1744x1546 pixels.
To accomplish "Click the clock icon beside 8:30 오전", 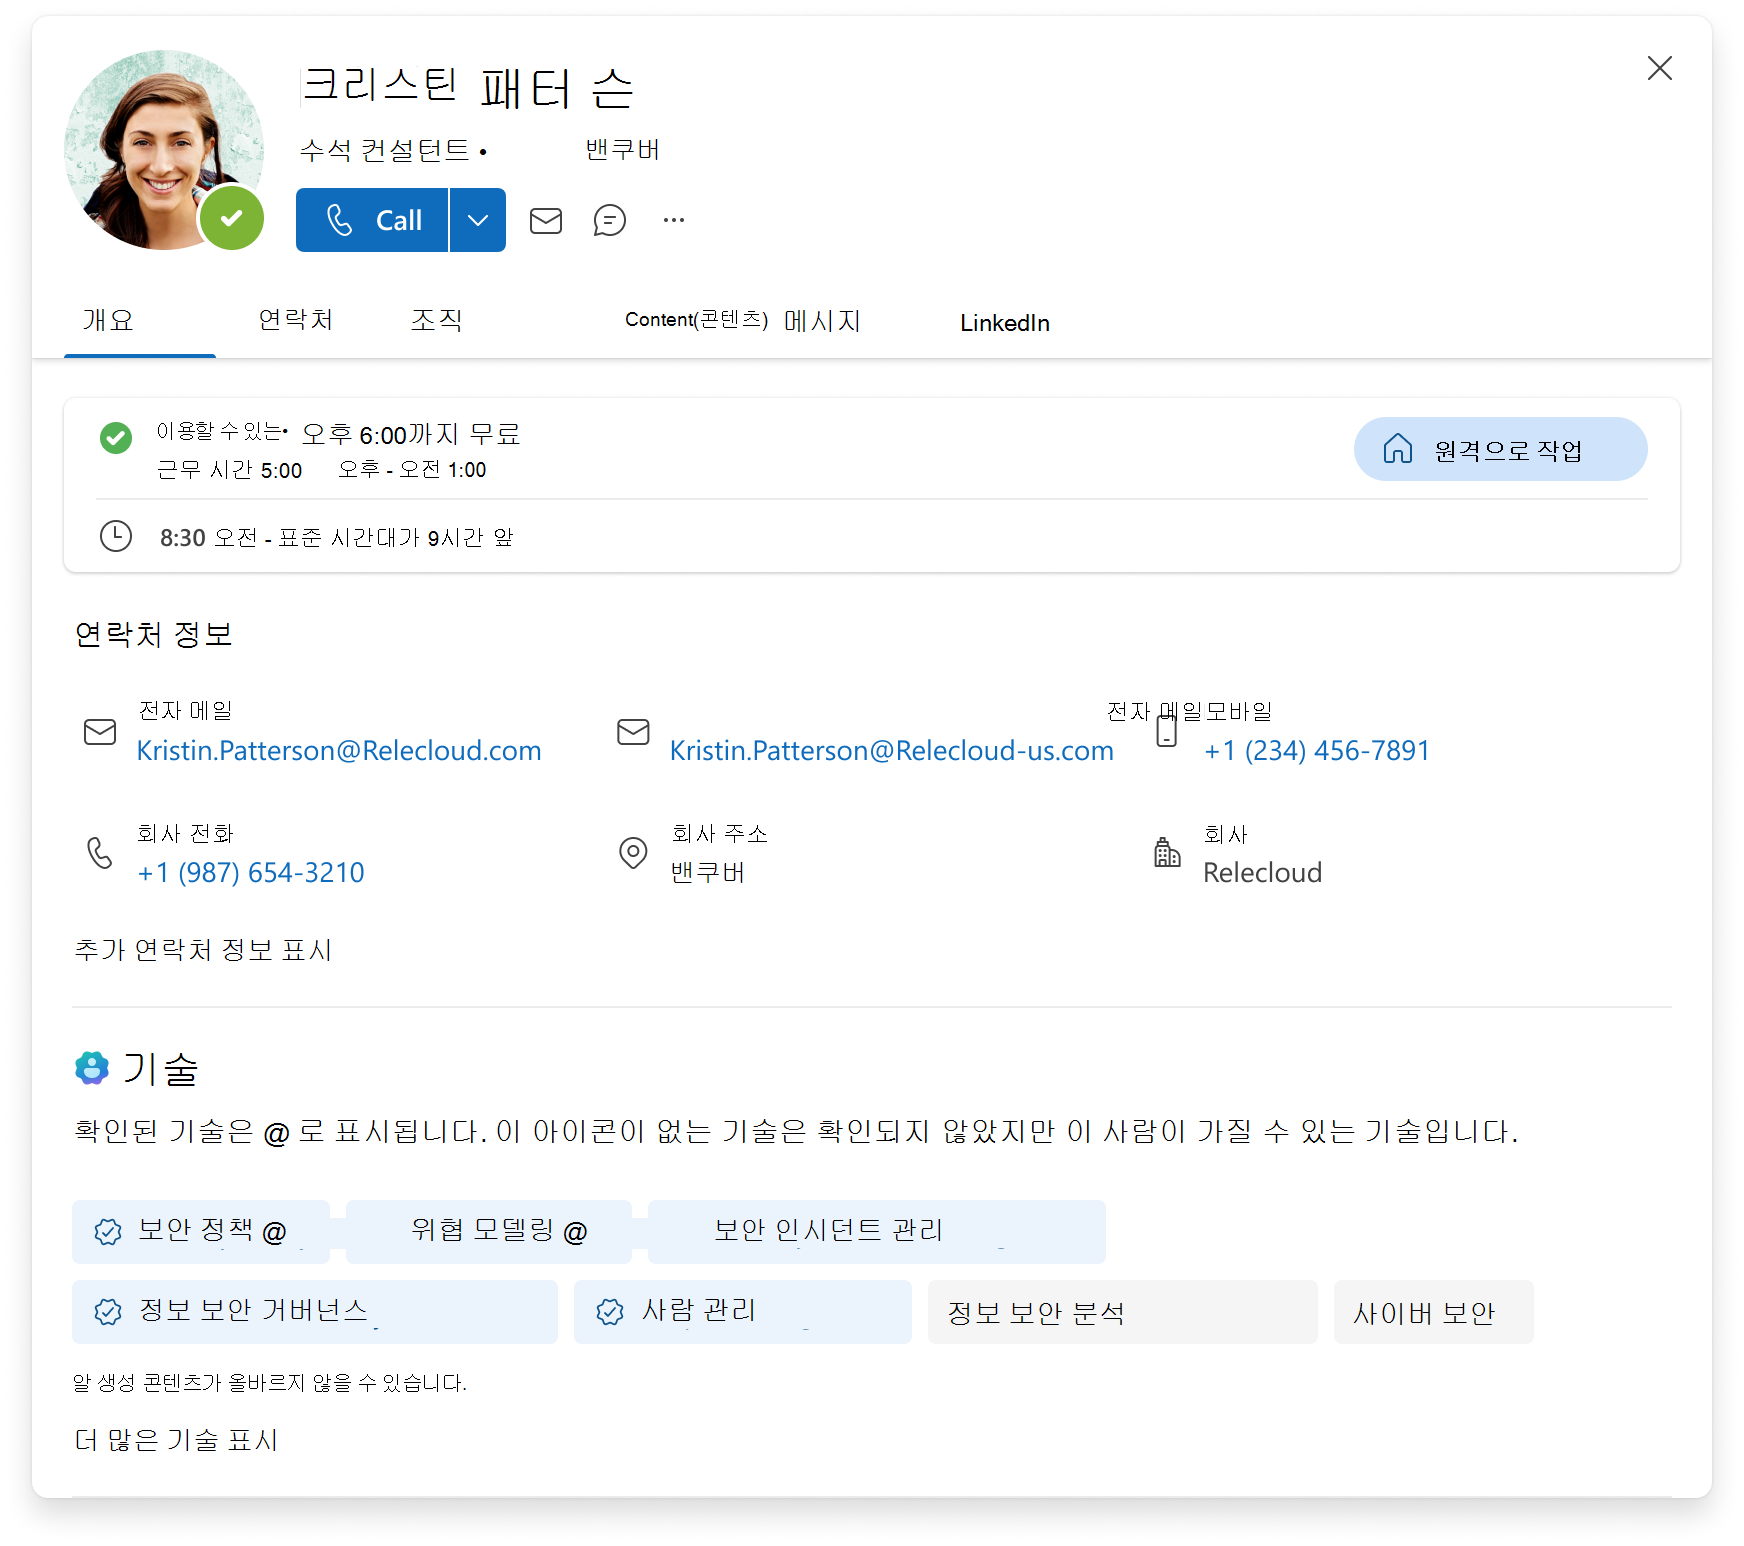I will pyautogui.click(x=116, y=536).
